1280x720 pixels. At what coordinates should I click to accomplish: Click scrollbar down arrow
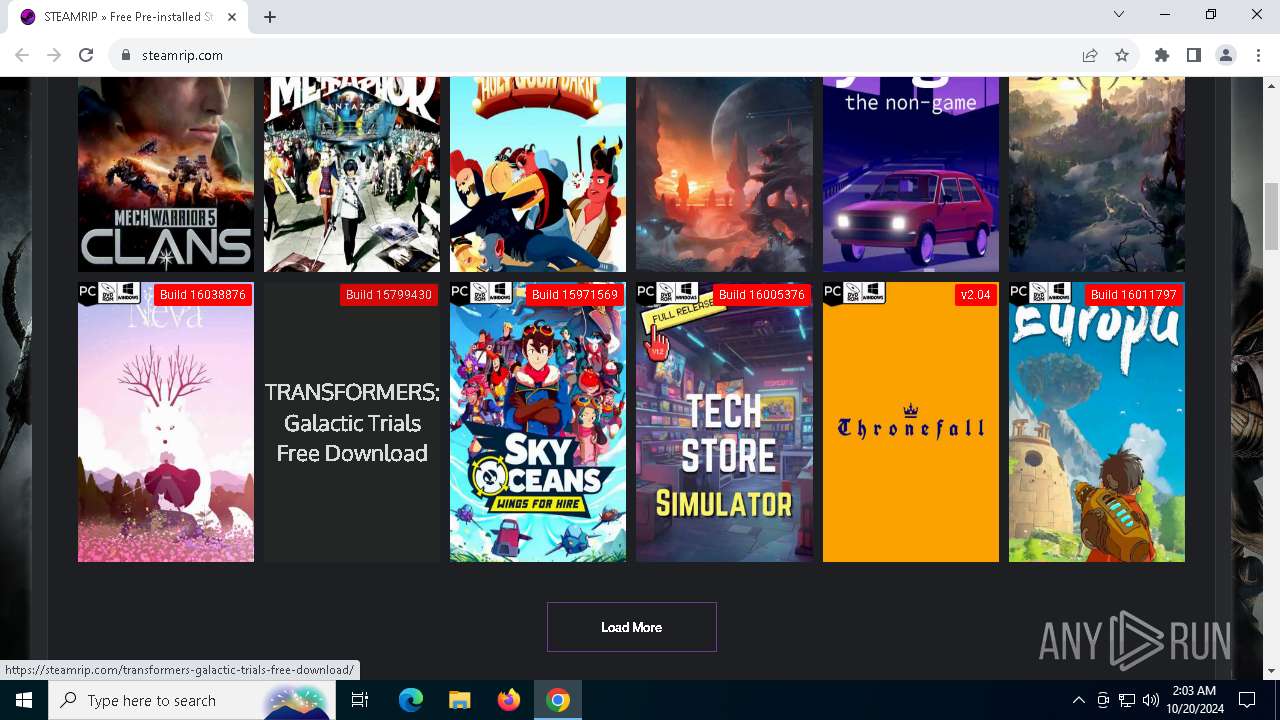tap(1271, 671)
